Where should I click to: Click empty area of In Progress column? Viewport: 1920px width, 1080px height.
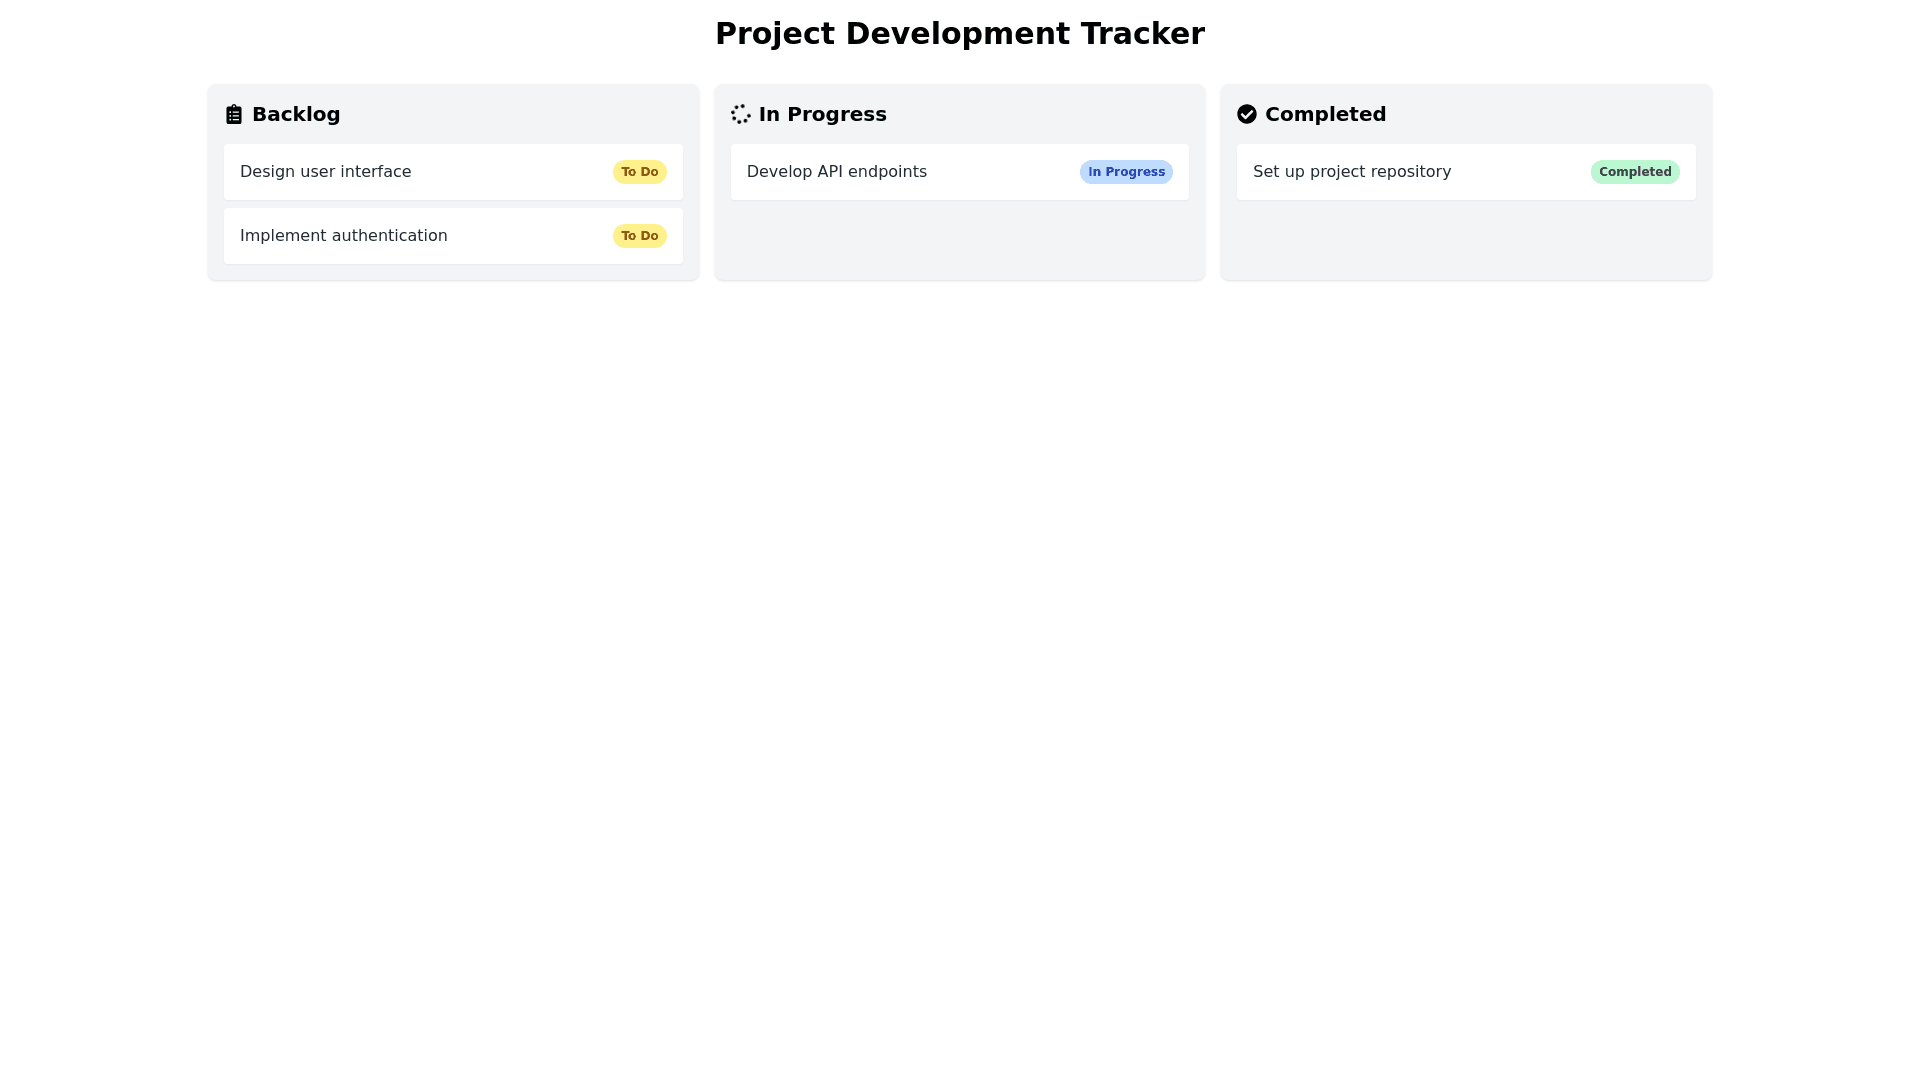[x=959, y=240]
